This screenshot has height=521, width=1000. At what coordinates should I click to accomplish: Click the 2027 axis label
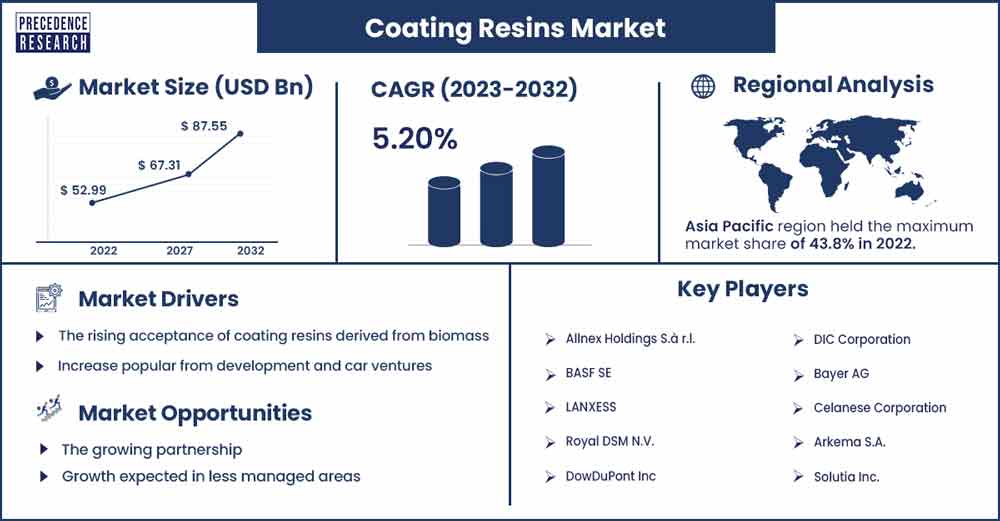179,251
